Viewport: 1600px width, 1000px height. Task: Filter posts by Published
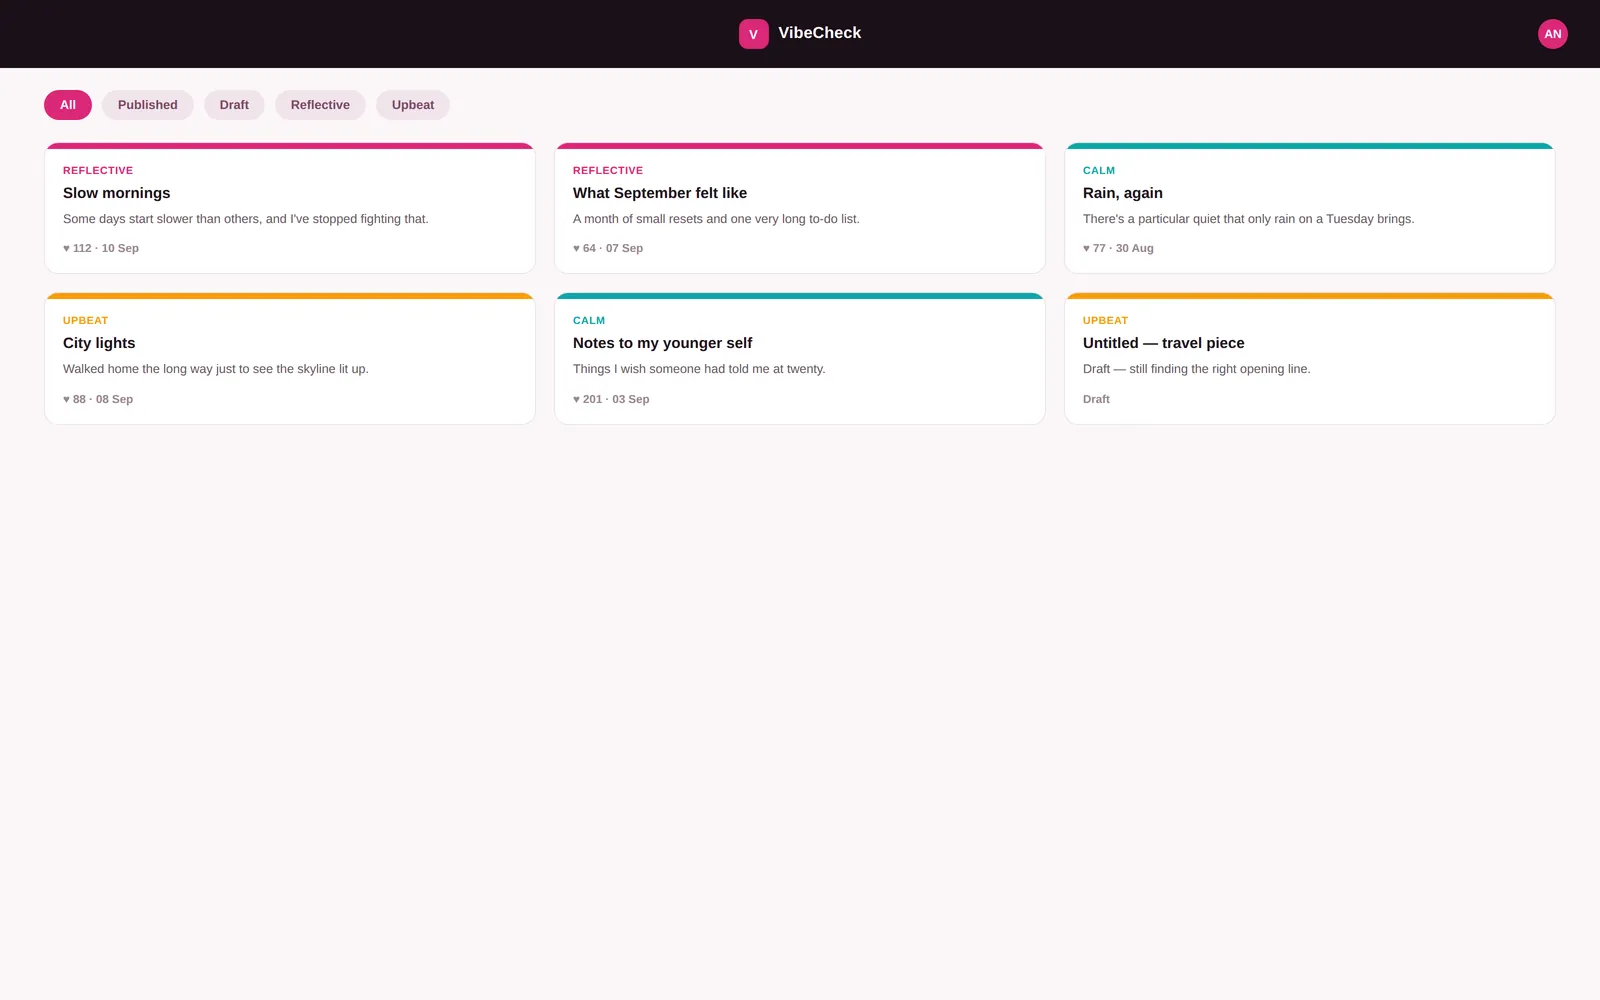[x=148, y=105]
